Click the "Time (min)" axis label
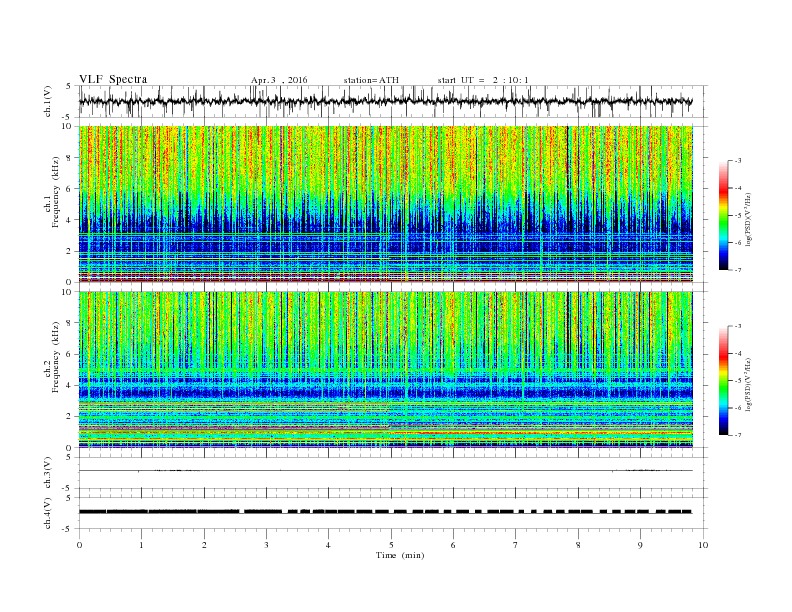This screenshot has height=612, width=792. point(400,555)
